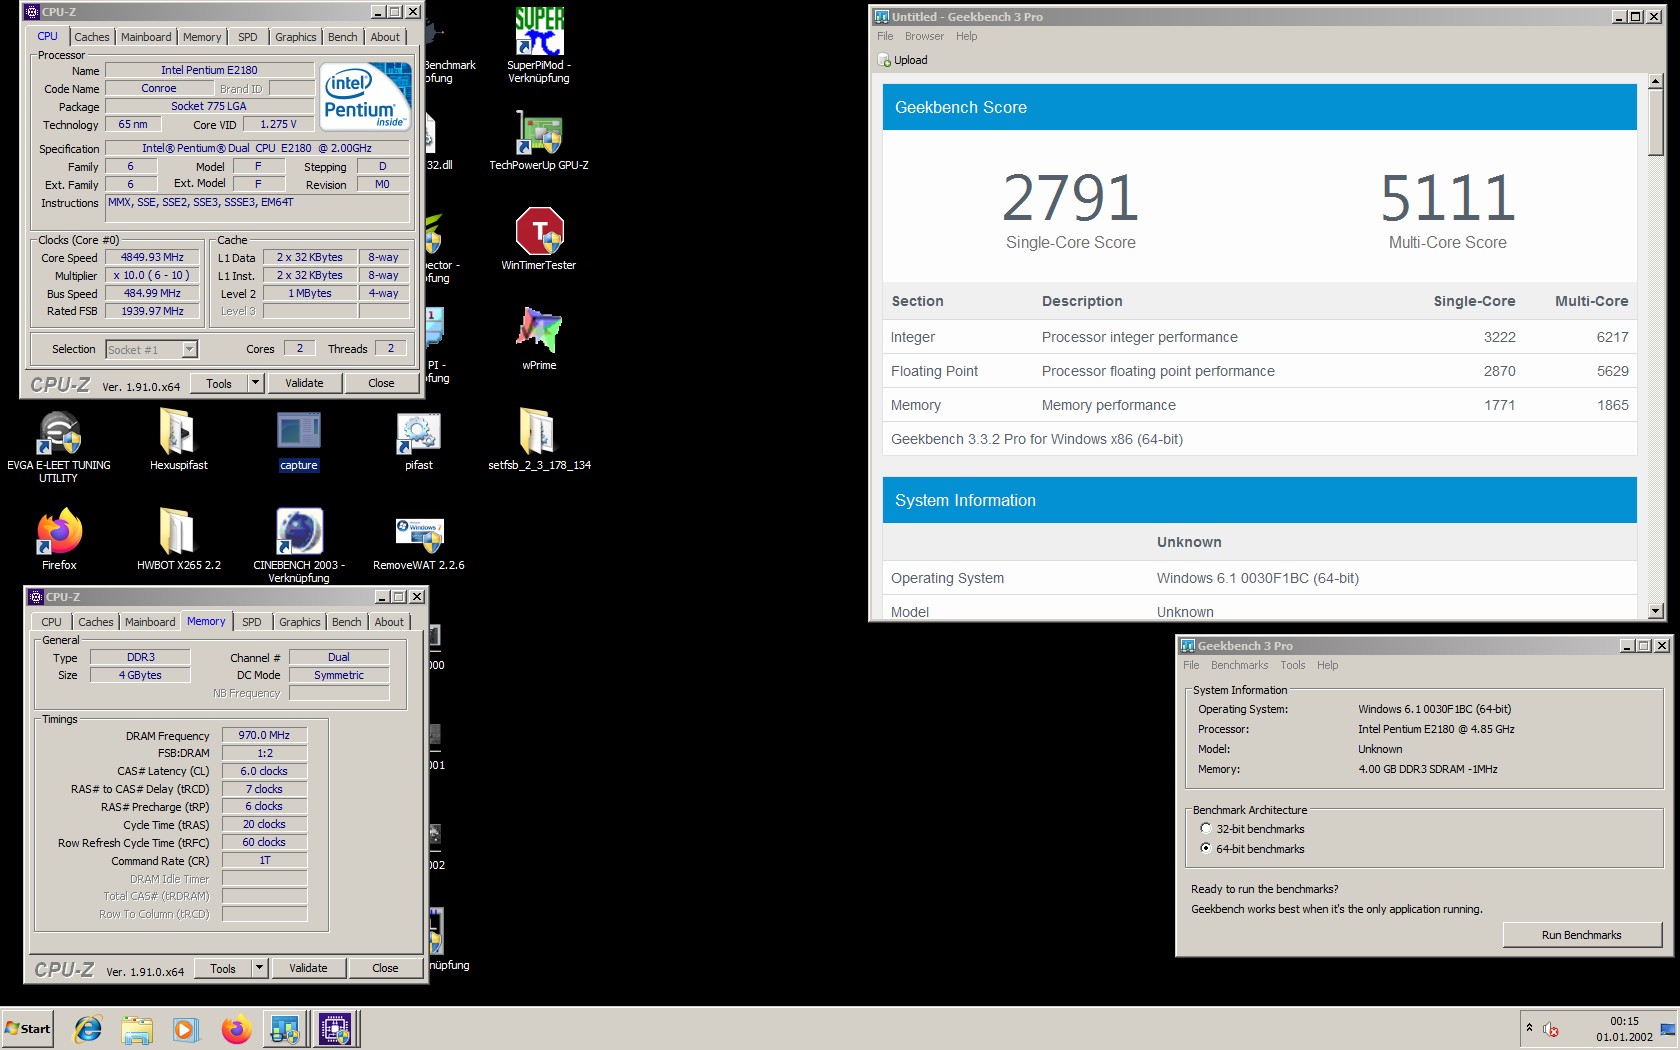Open About tab in Memory CPU-Z window
1680x1050 pixels.
tap(389, 622)
